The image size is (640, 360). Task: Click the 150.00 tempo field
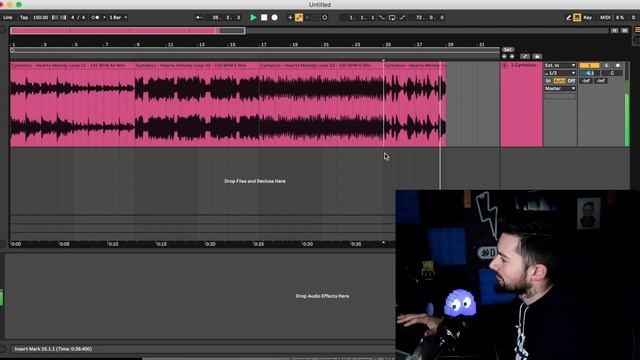(x=40, y=18)
